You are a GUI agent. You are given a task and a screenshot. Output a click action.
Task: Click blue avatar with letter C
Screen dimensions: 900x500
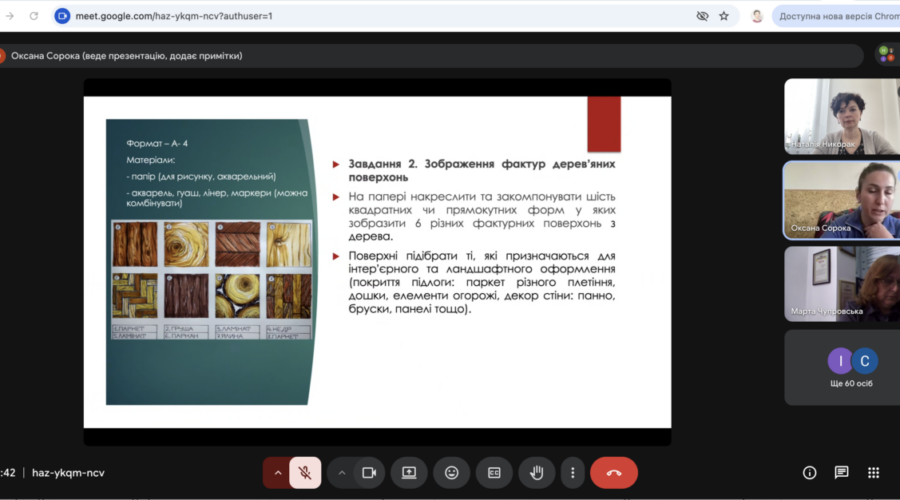pos(864,361)
